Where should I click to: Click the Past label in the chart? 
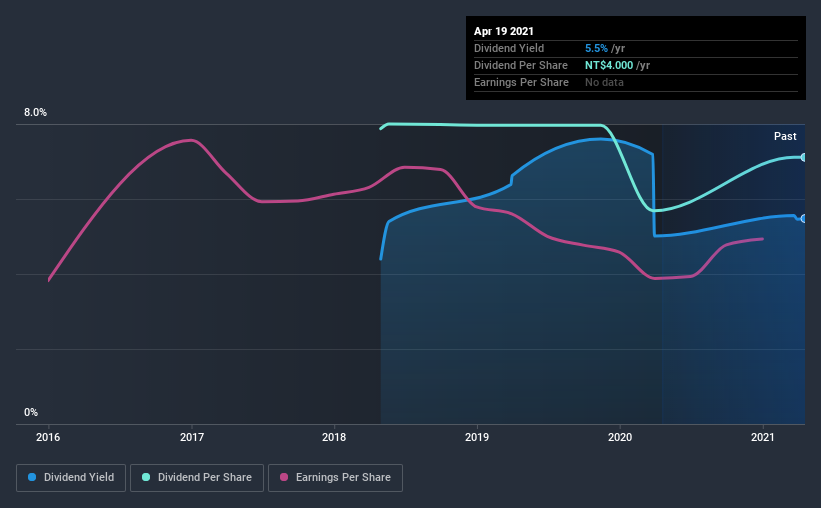point(785,136)
